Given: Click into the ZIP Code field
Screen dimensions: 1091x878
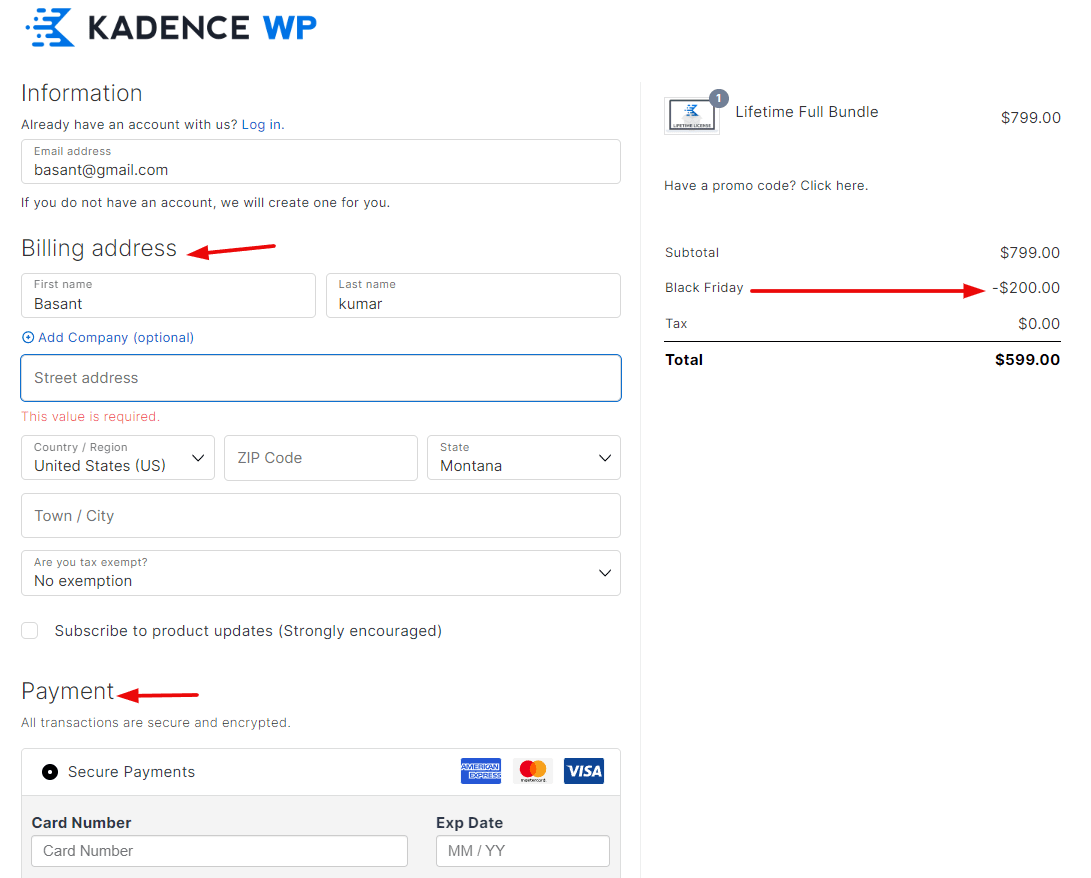Looking at the screenshot, I should (320, 458).
